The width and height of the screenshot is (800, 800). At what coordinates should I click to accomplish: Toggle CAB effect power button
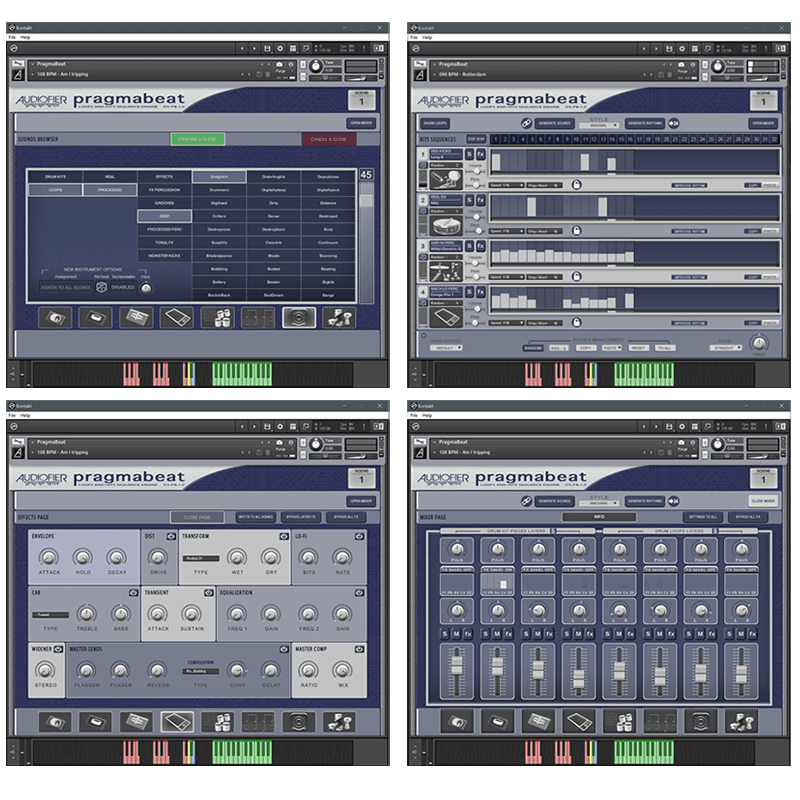click(133, 592)
